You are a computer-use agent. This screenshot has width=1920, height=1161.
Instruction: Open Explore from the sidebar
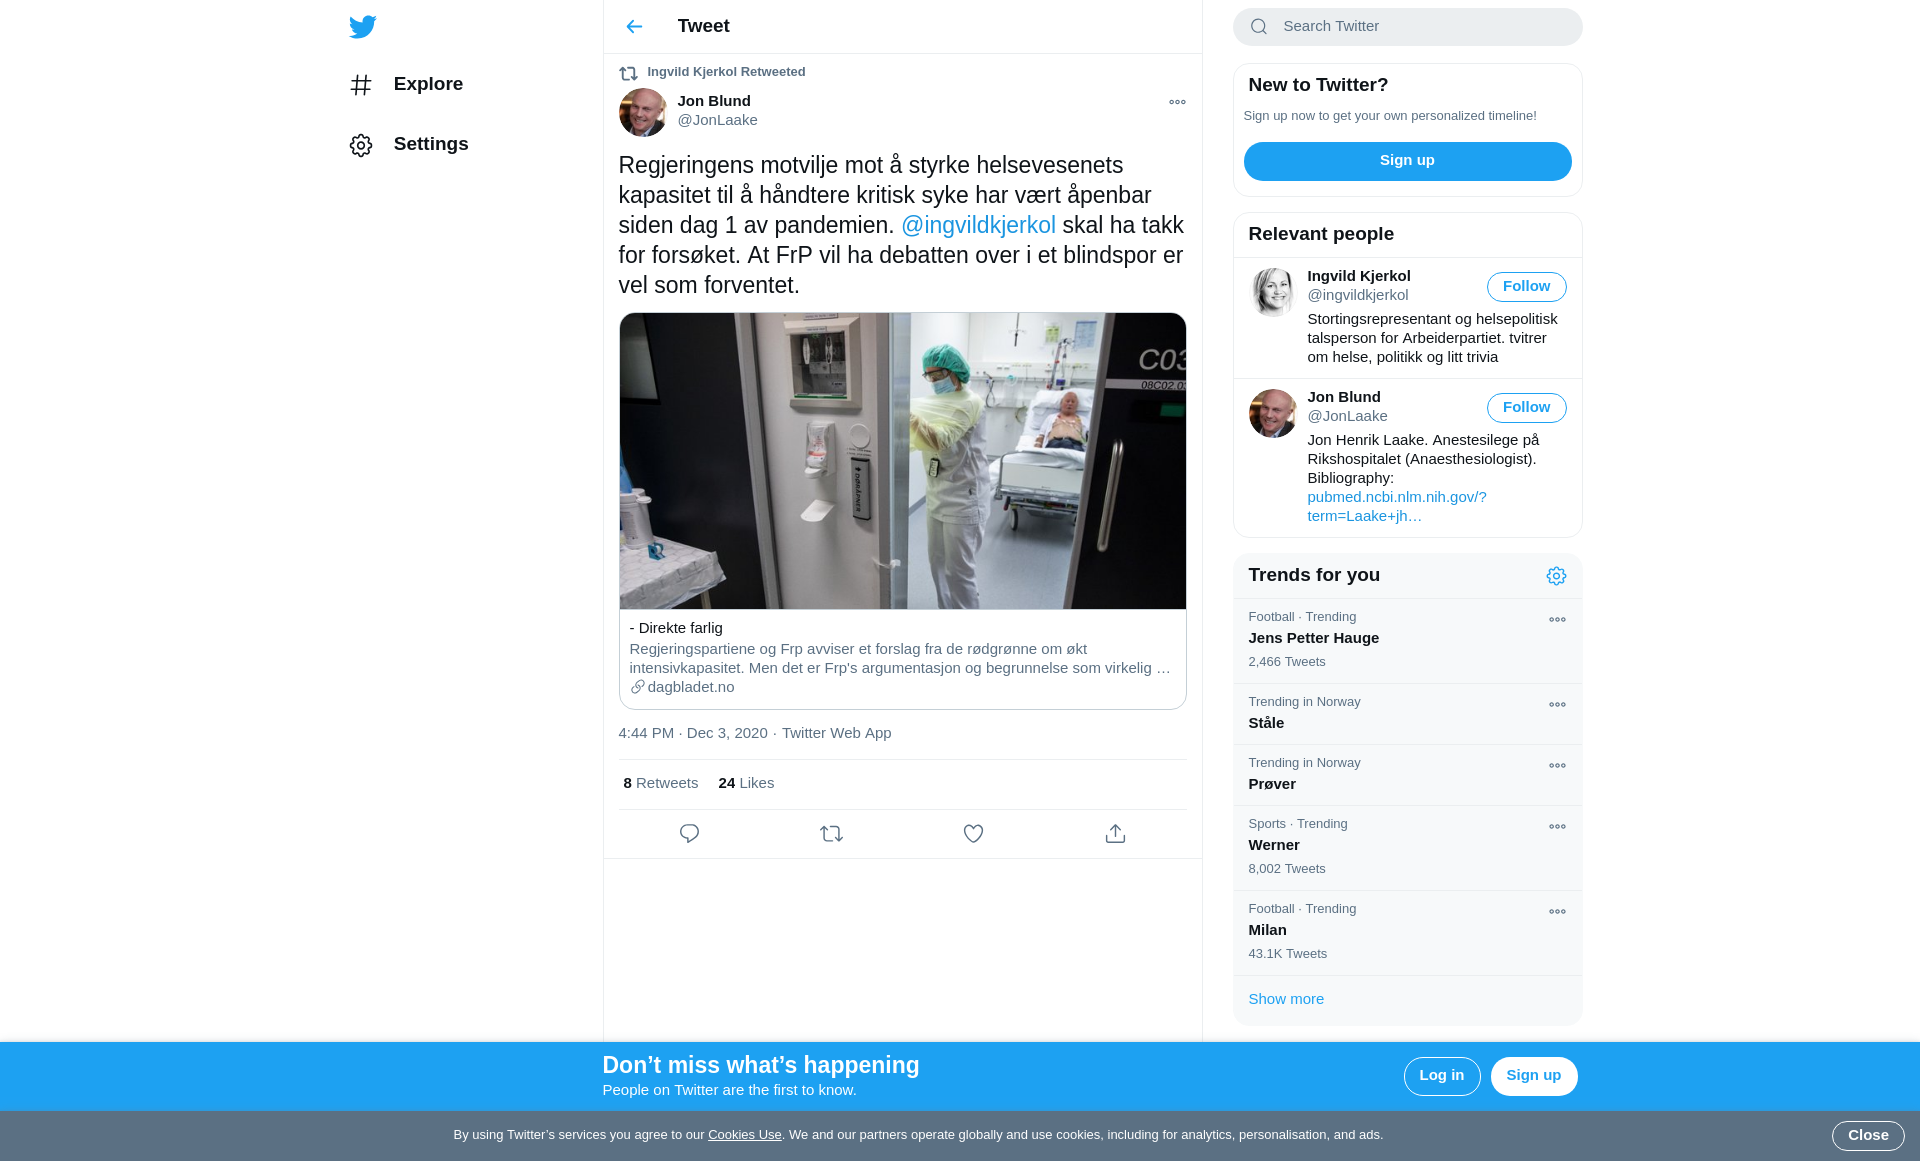tap(406, 84)
